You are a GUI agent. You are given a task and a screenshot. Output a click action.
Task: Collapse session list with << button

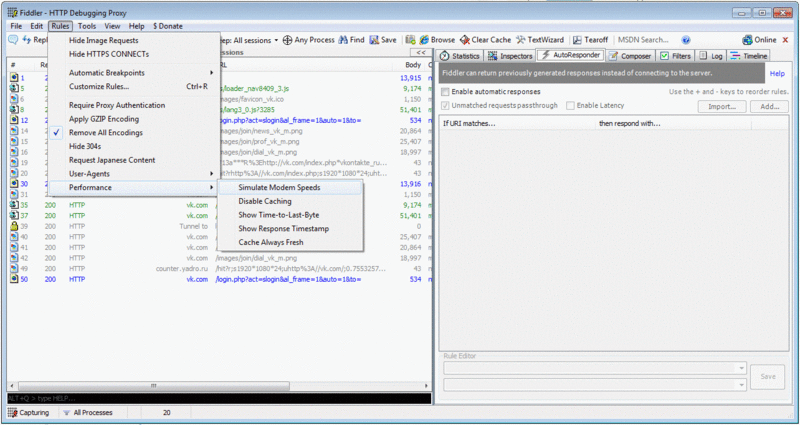[x=421, y=52]
